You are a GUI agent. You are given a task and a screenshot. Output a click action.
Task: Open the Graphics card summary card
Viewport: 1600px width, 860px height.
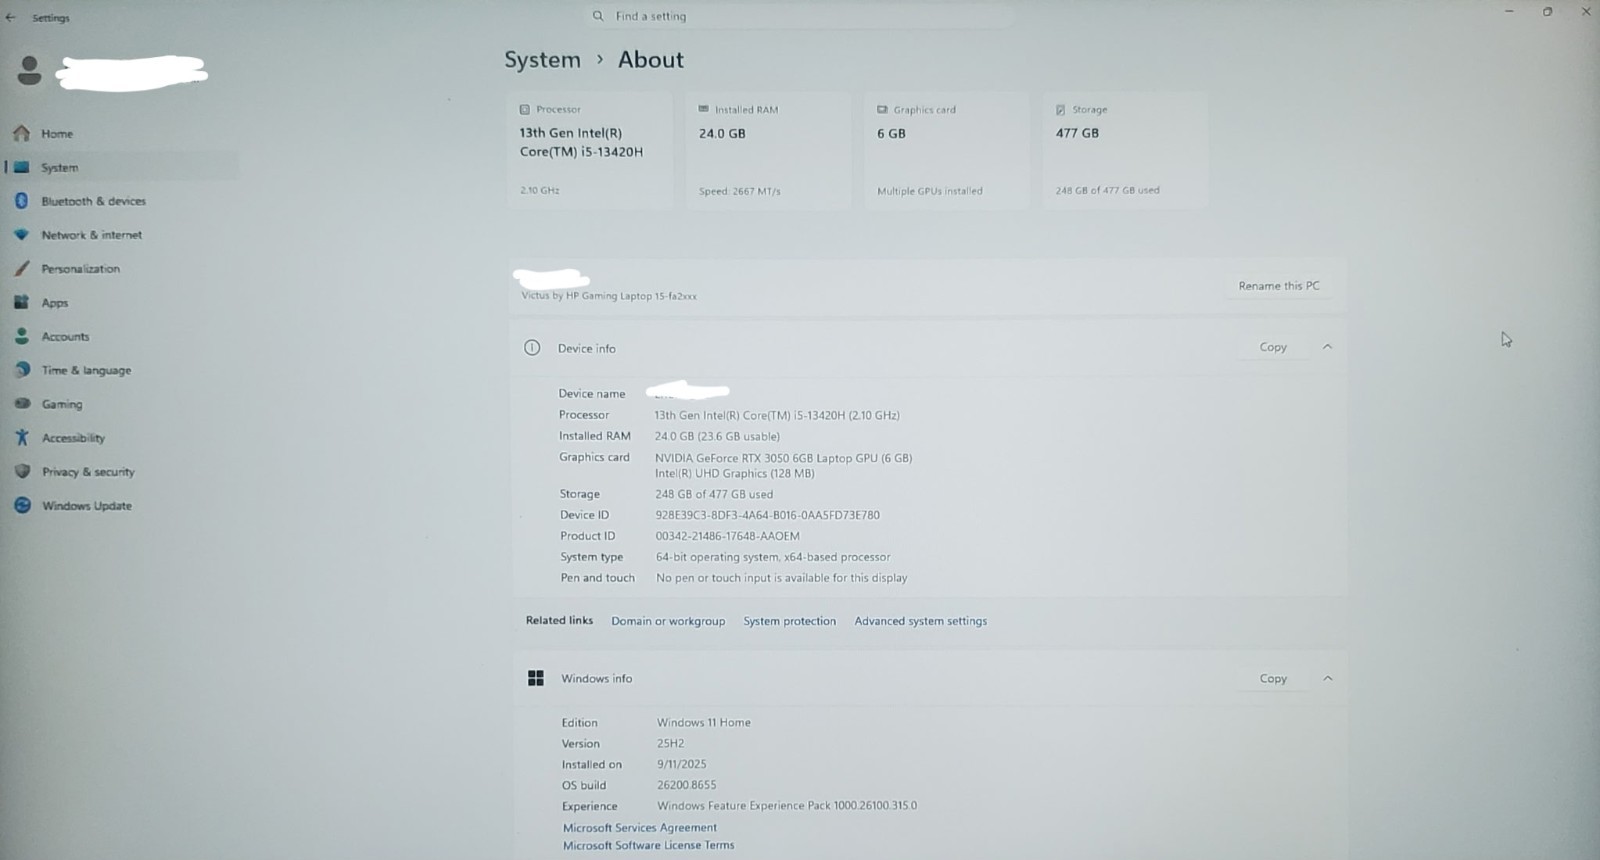click(x=946, y=150)
